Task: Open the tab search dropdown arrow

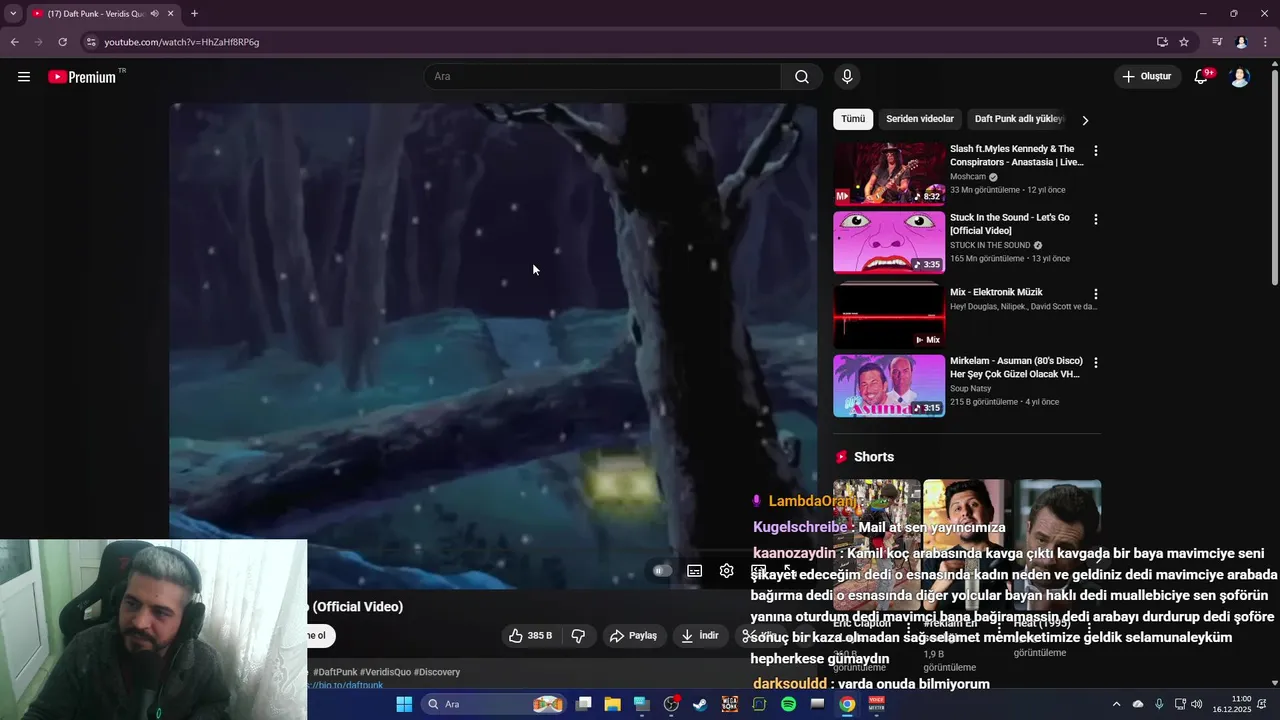Action: [x=13, y=14]
